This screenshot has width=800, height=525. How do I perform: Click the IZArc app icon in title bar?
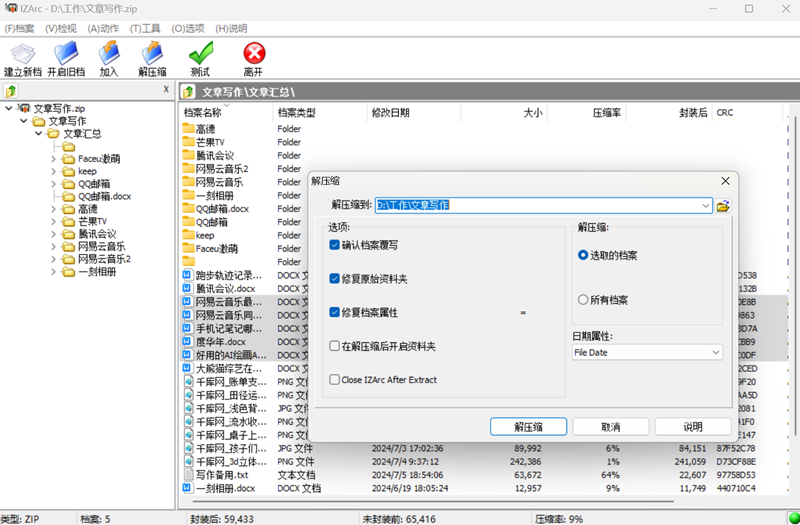[x=10, y=8]
